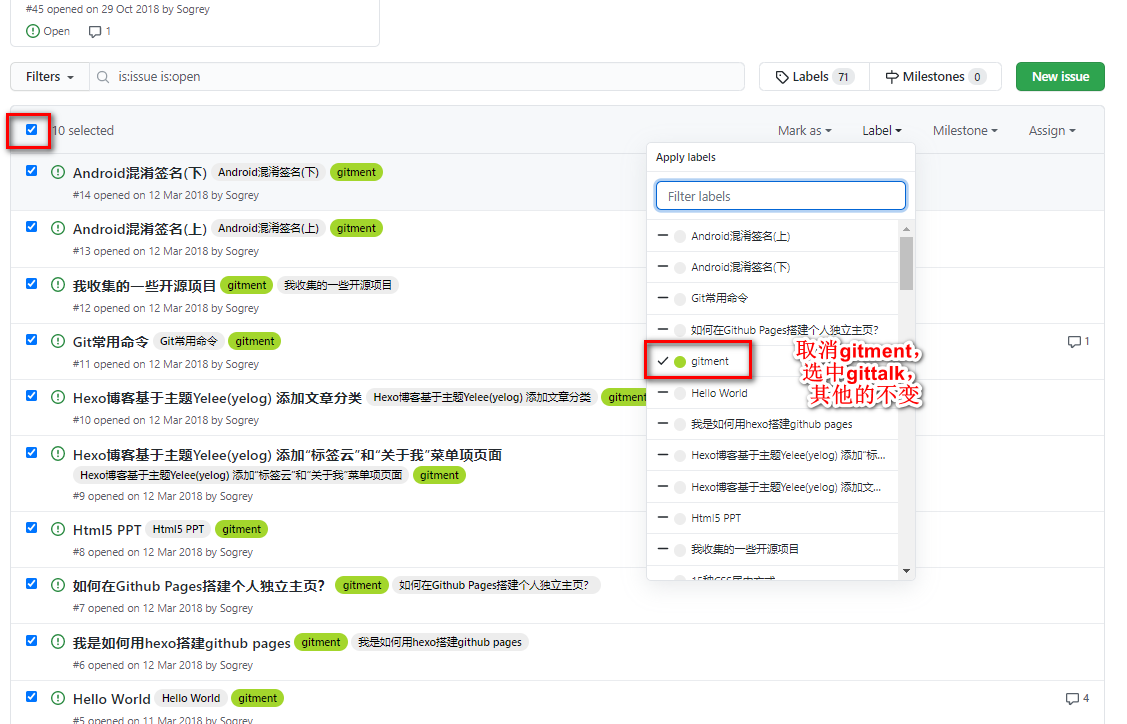The height and width of the screenshot is (724, 1127).
Task: Open the 我收集的一些开源项目 issue link
Action: [x=144, y=286]
